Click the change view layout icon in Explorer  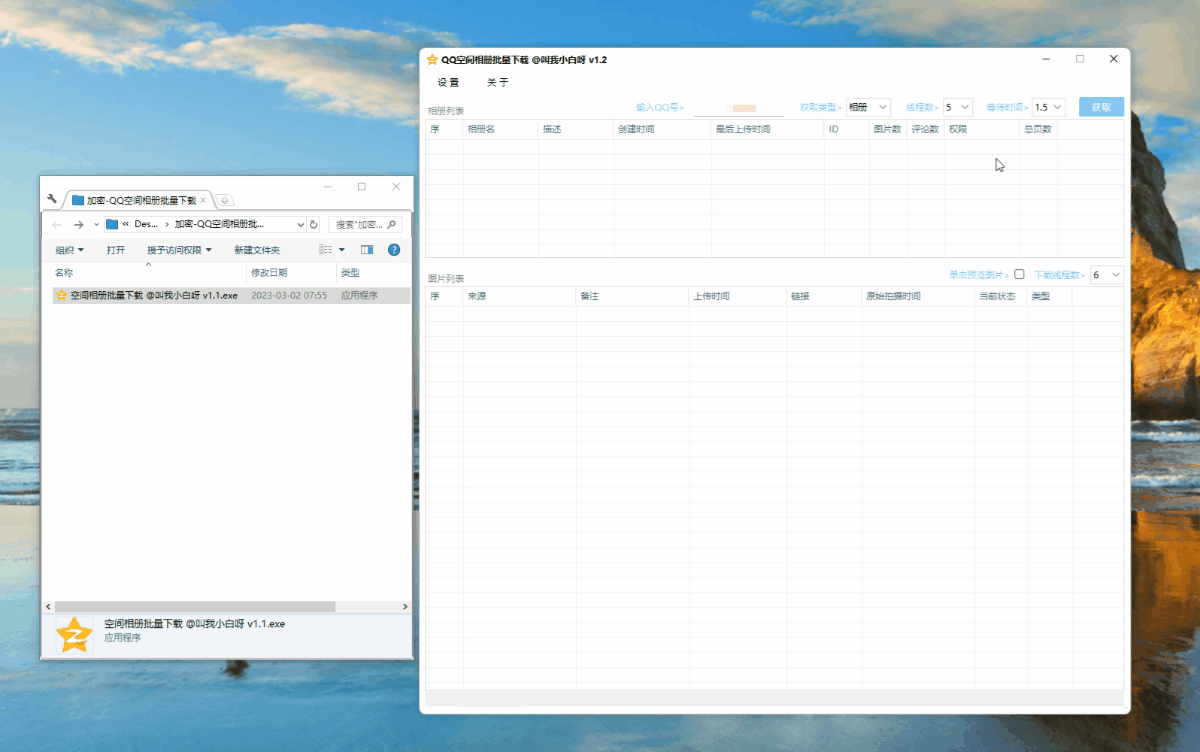click(326, 250)
